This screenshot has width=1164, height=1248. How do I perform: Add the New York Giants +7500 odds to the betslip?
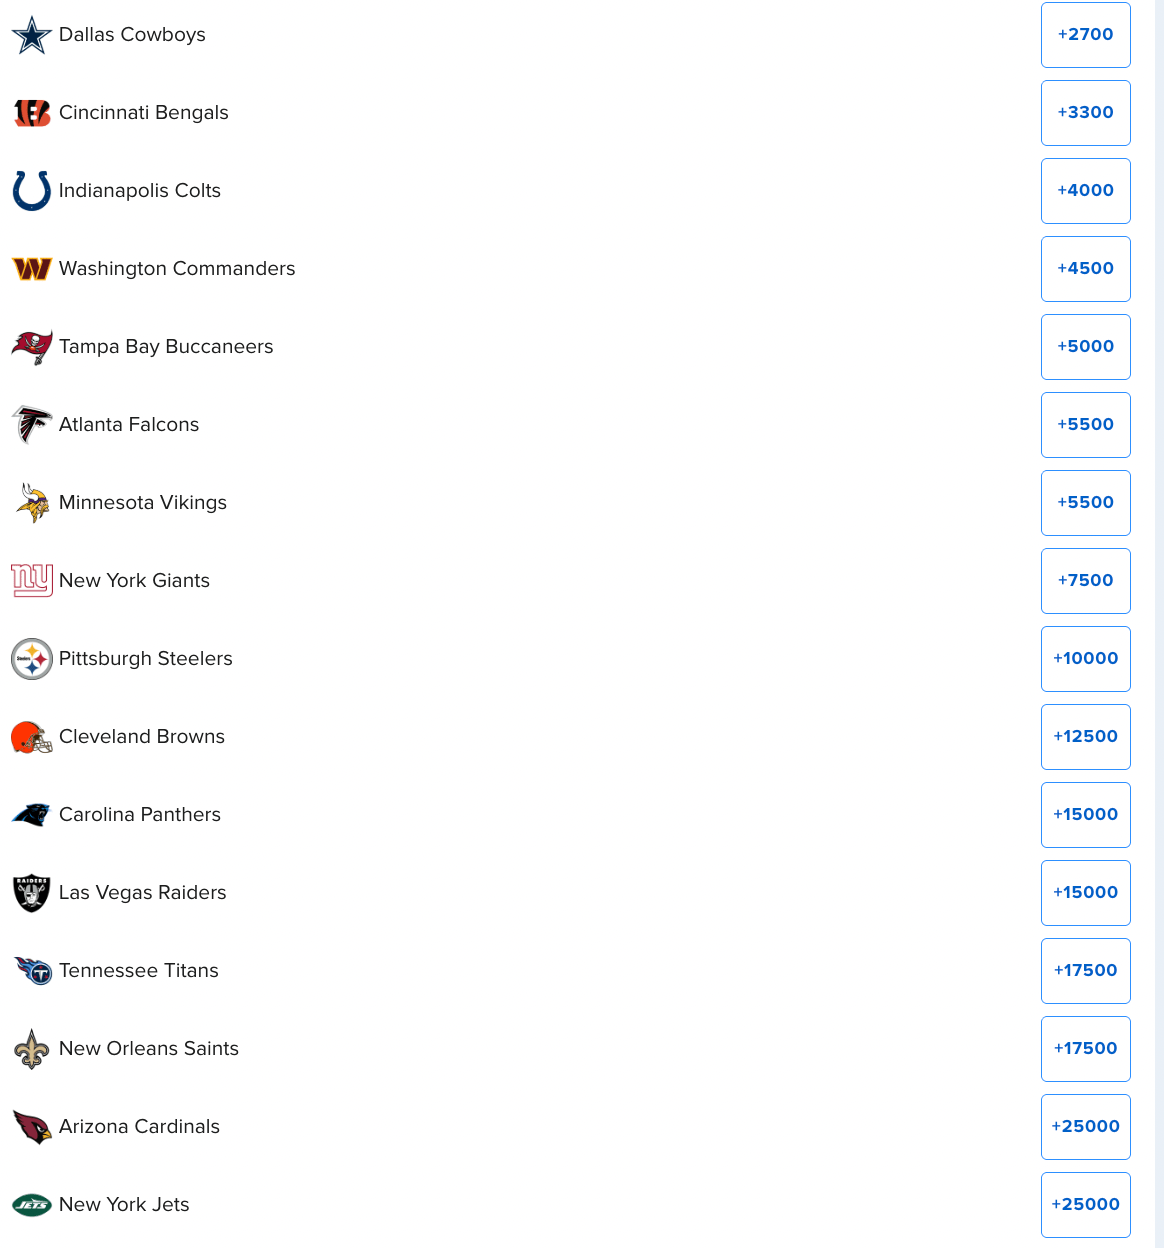tap(1086, 581)
